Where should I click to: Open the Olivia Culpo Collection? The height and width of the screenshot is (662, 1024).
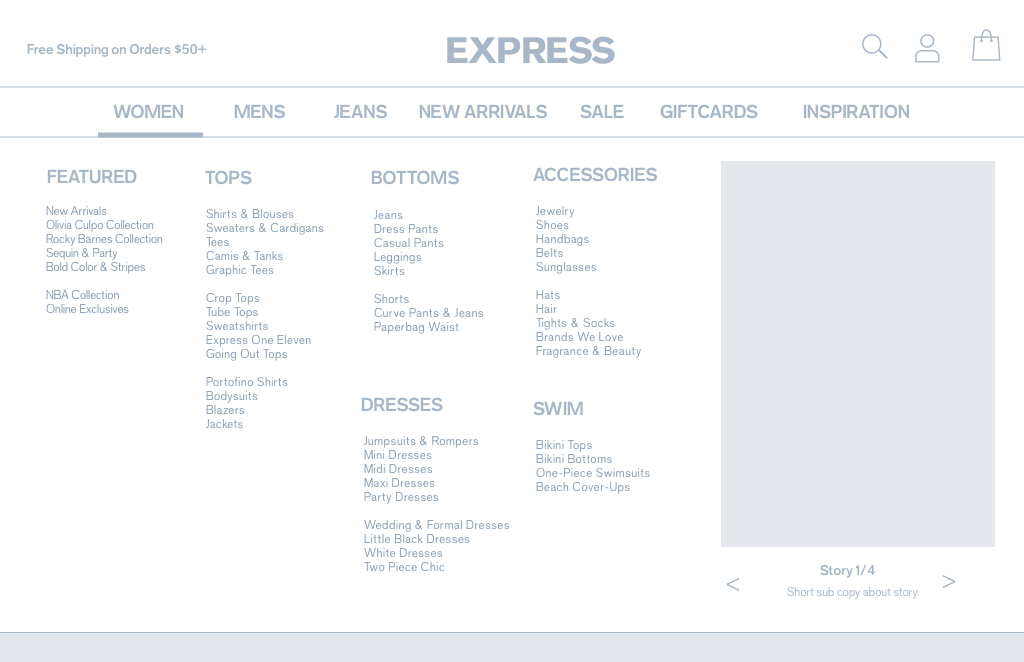(x=99, y=225)
